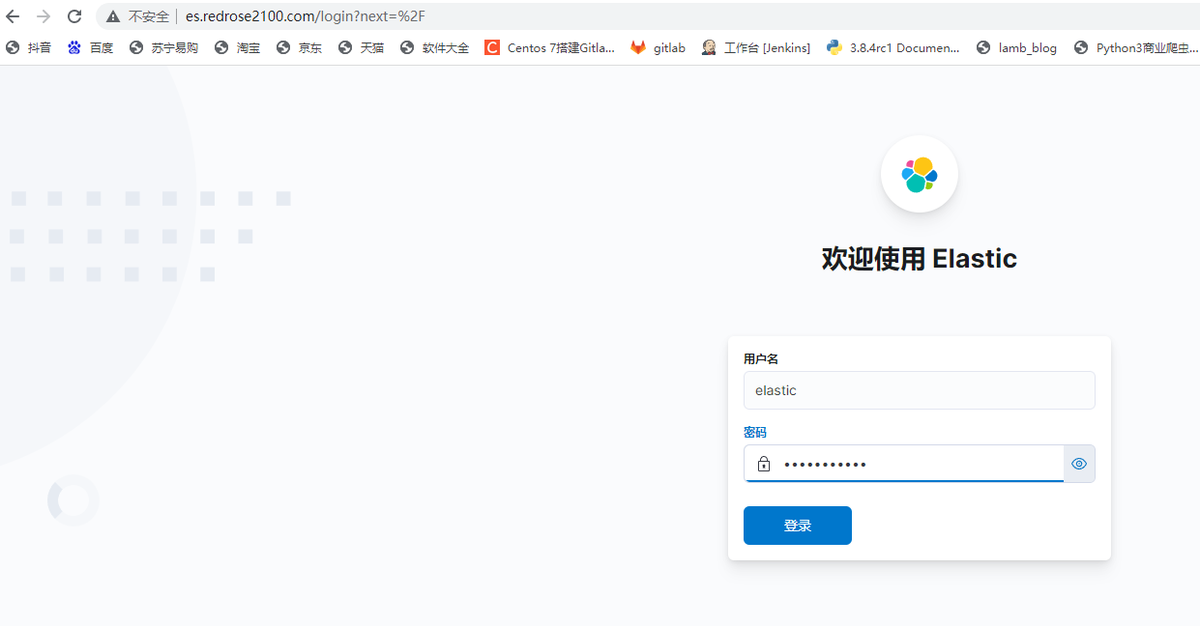Open the Centos 7搭建Gitla... bookmark
The height and width of the screenshot is (626, 1200).
coord(549,47)
